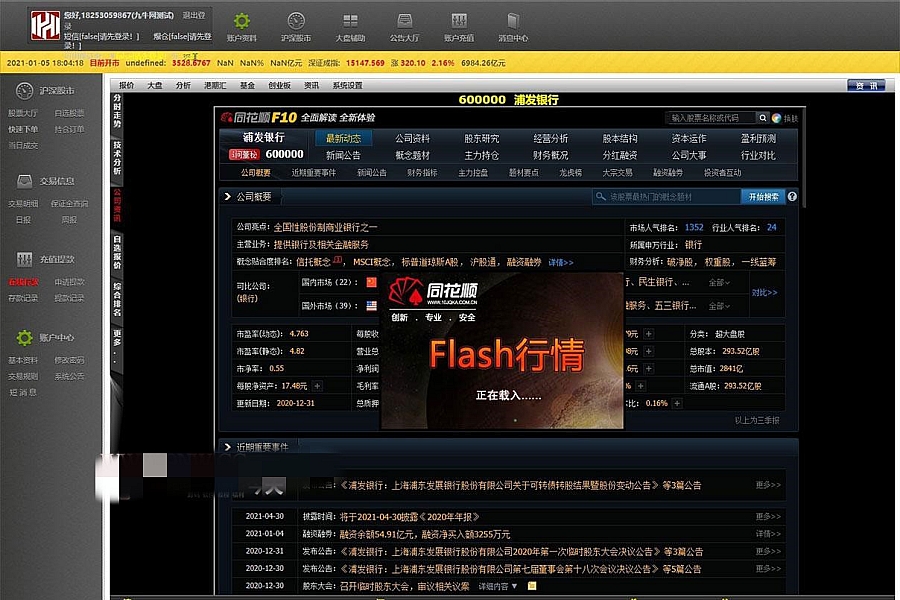Click the 600000 浦发银行 yellow title
Screen dimensions: 900x600
[x=509, y=100]
